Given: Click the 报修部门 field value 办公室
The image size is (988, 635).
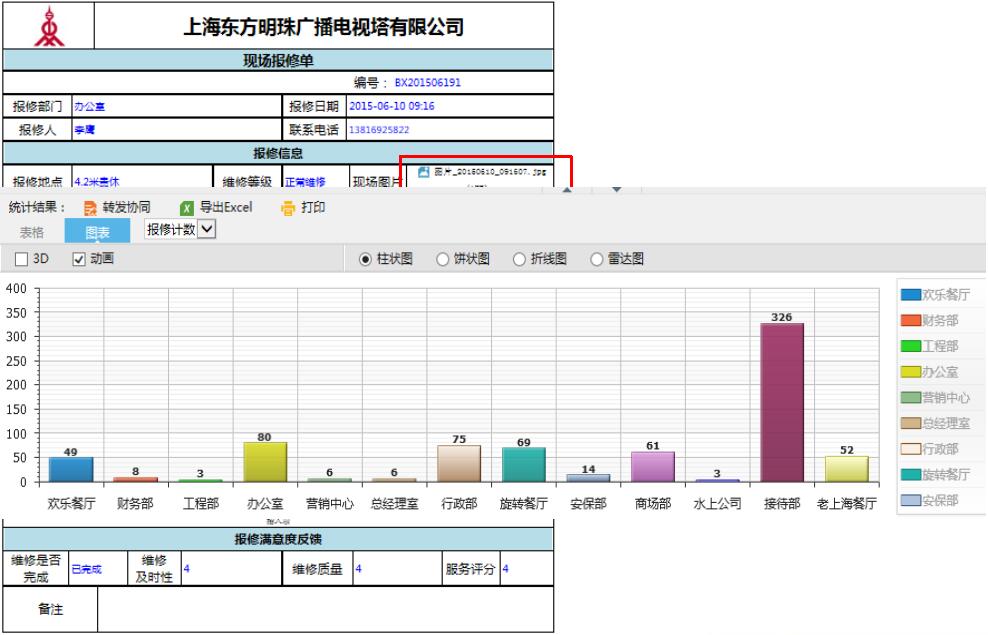Looking at the screenshot, I should [x=89, y=106].
